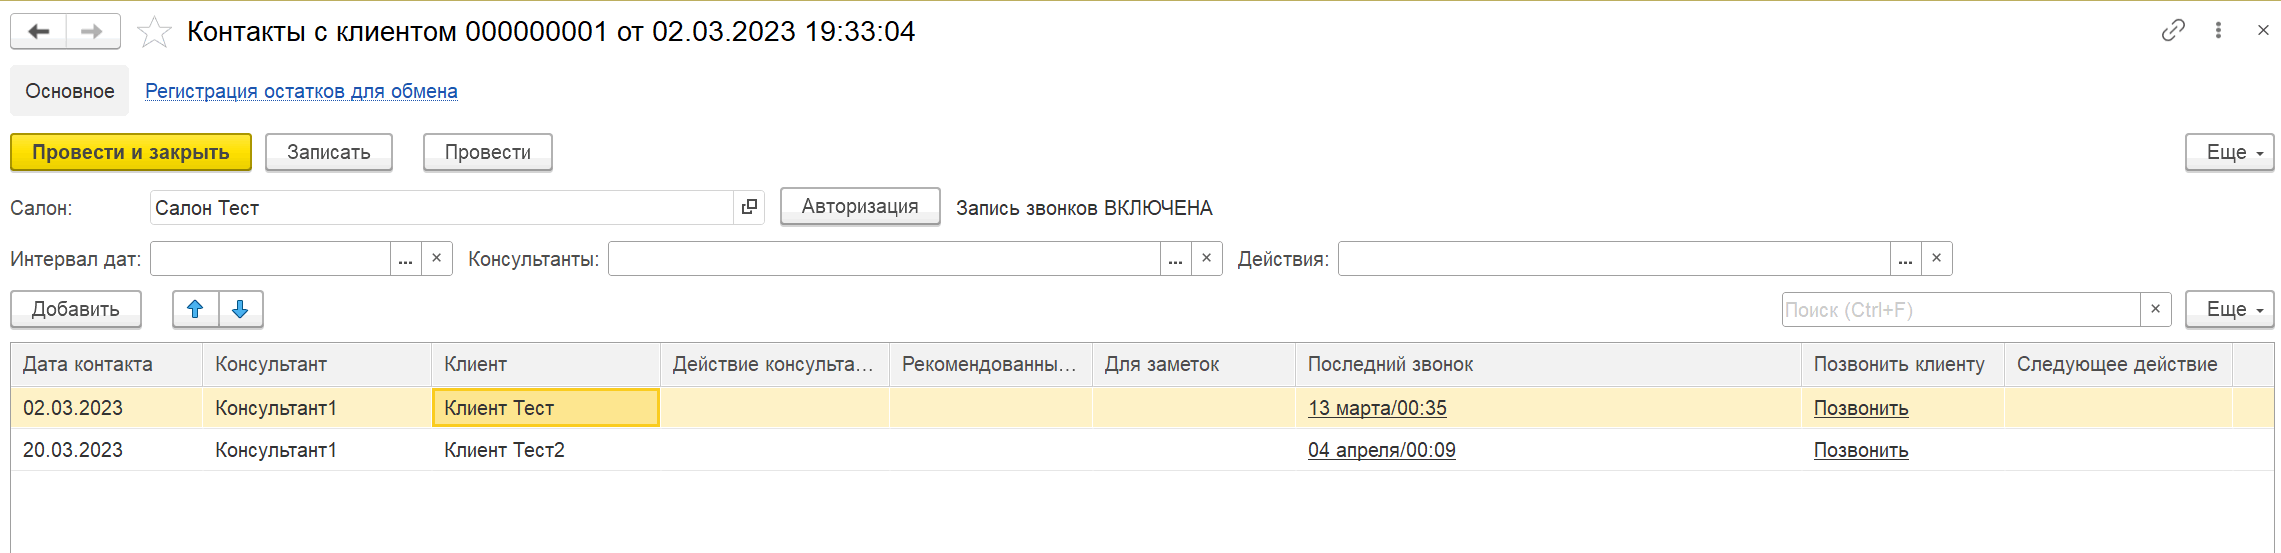The image size is (2281, 553).
Task: Open Интервал дат selection dialog
Action: (405, 259)
